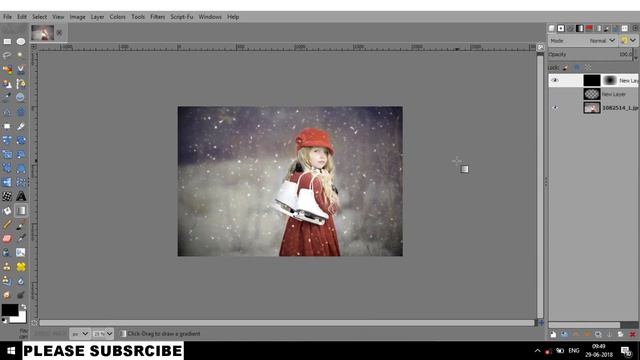Select the Paintbrush tool

tap(21, 224)
